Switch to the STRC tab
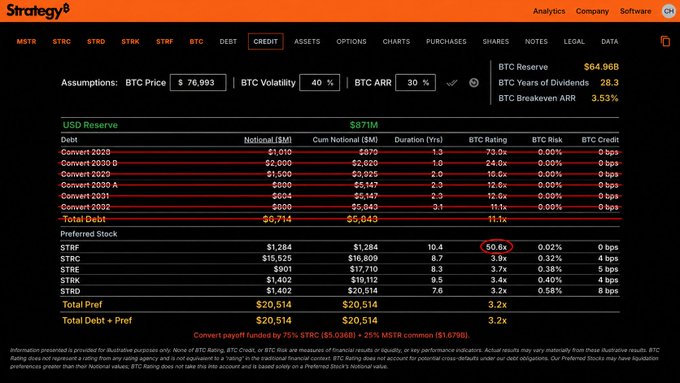The width and height of the screenshot is (680, 383). tap(62, 42)
